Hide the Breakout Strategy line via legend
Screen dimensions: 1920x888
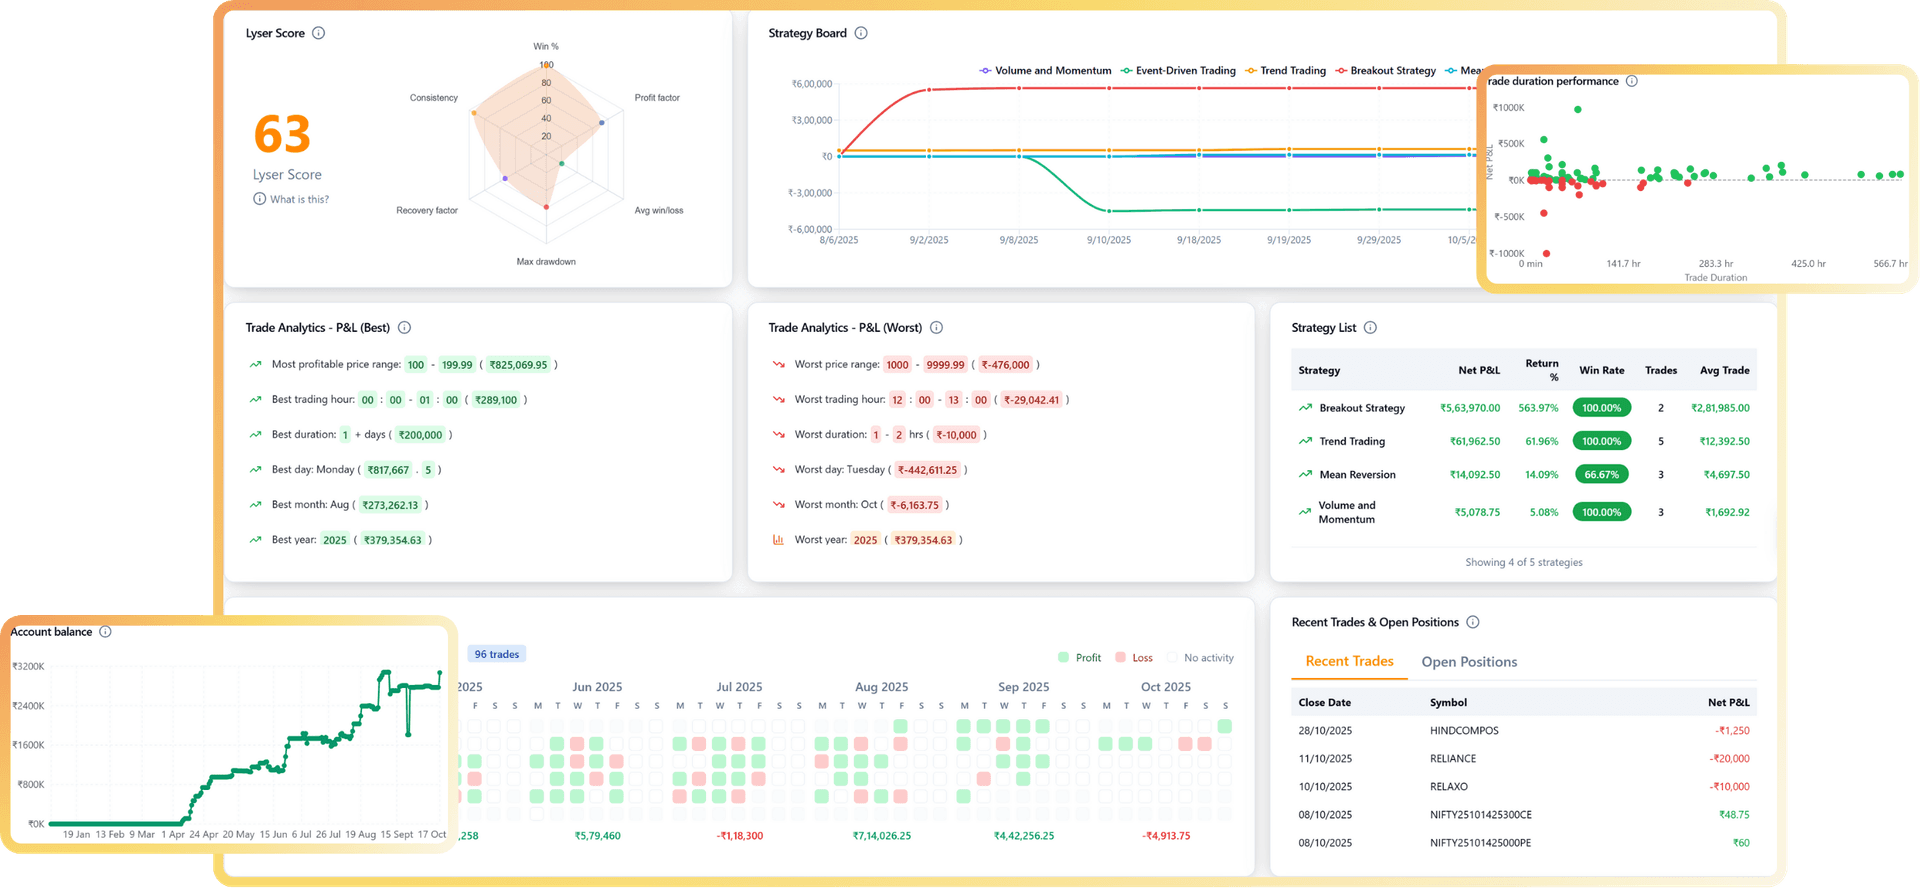click(x=1386, y=71)
